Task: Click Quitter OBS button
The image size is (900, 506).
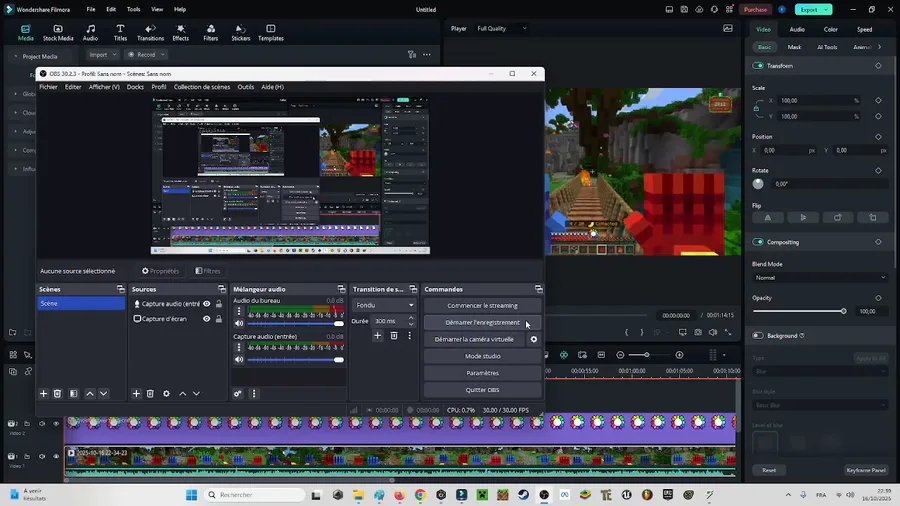Action: 482,390
